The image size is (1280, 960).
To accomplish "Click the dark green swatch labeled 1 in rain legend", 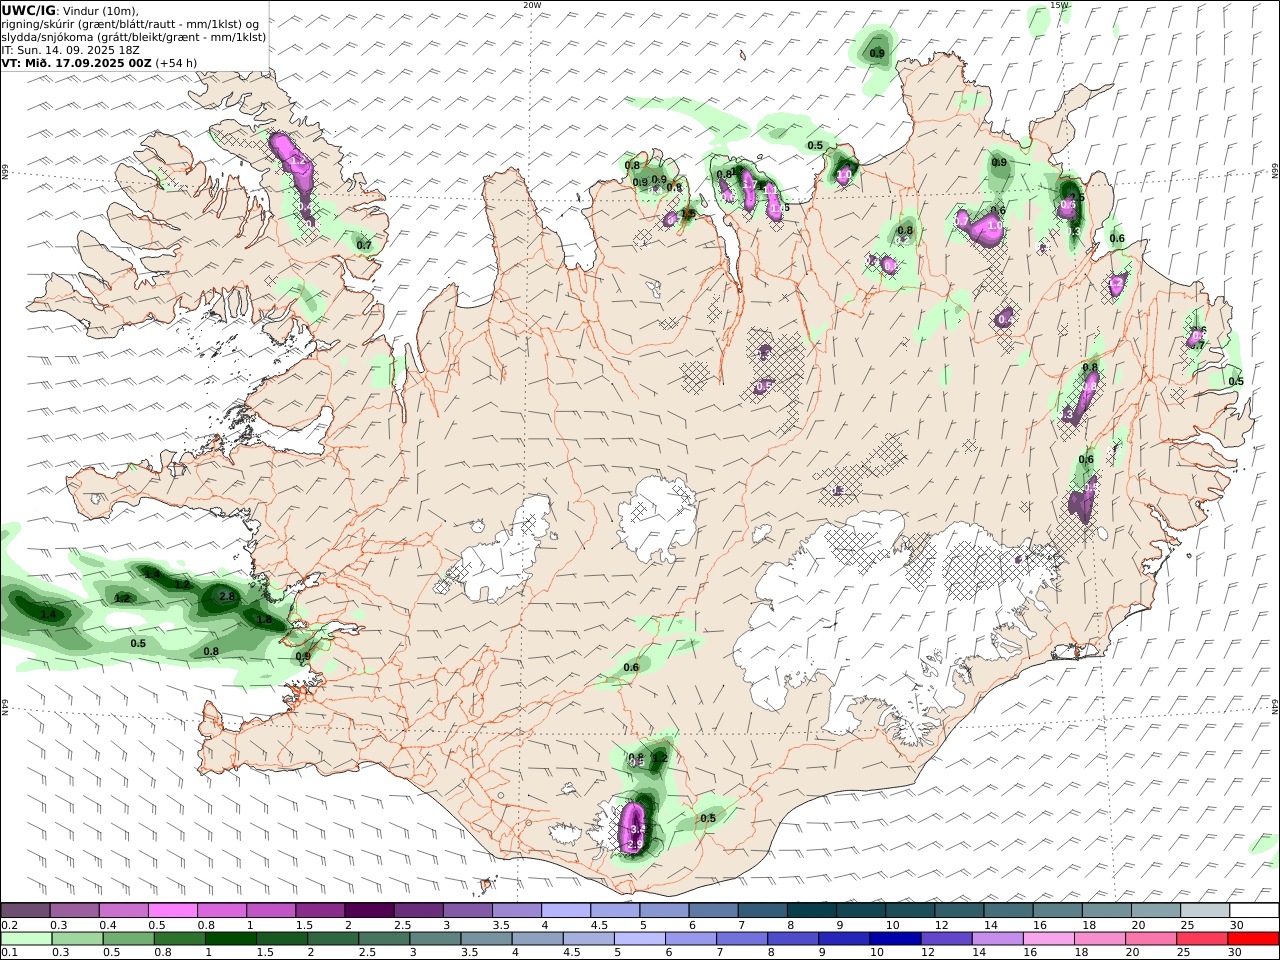I will click(x=230, y=939).
